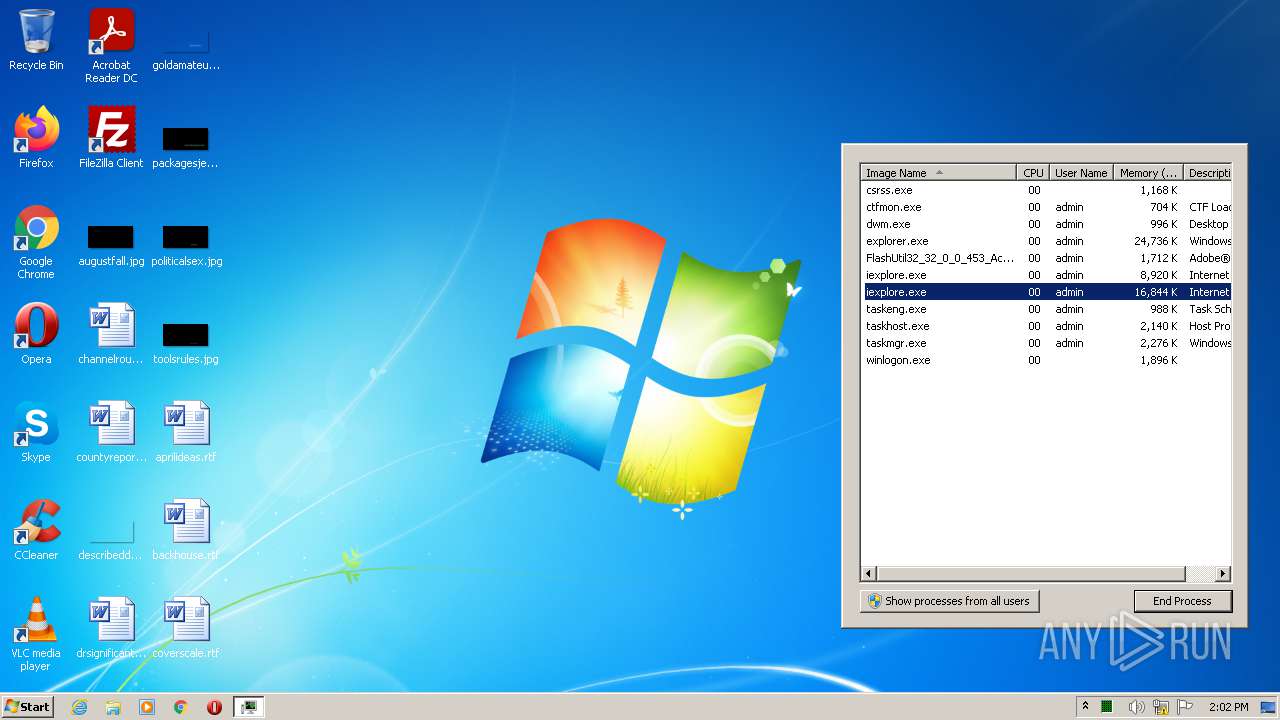Open the CCleaner desktop shortcut
The width and height of the screenshot is (1280, 720).
coord(36,530)
